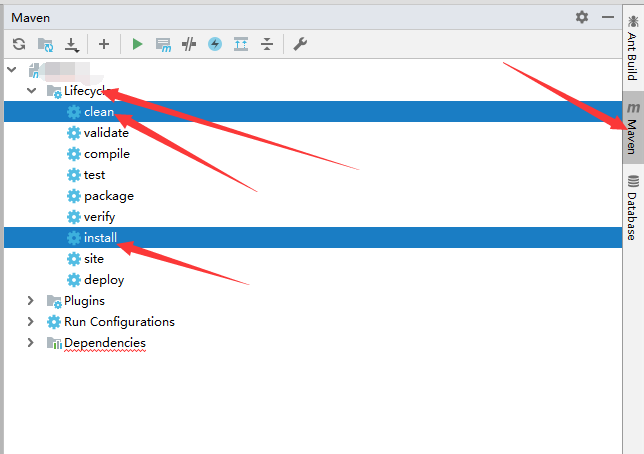
Task: Click the Dependencies label
Action: (105, 343)
